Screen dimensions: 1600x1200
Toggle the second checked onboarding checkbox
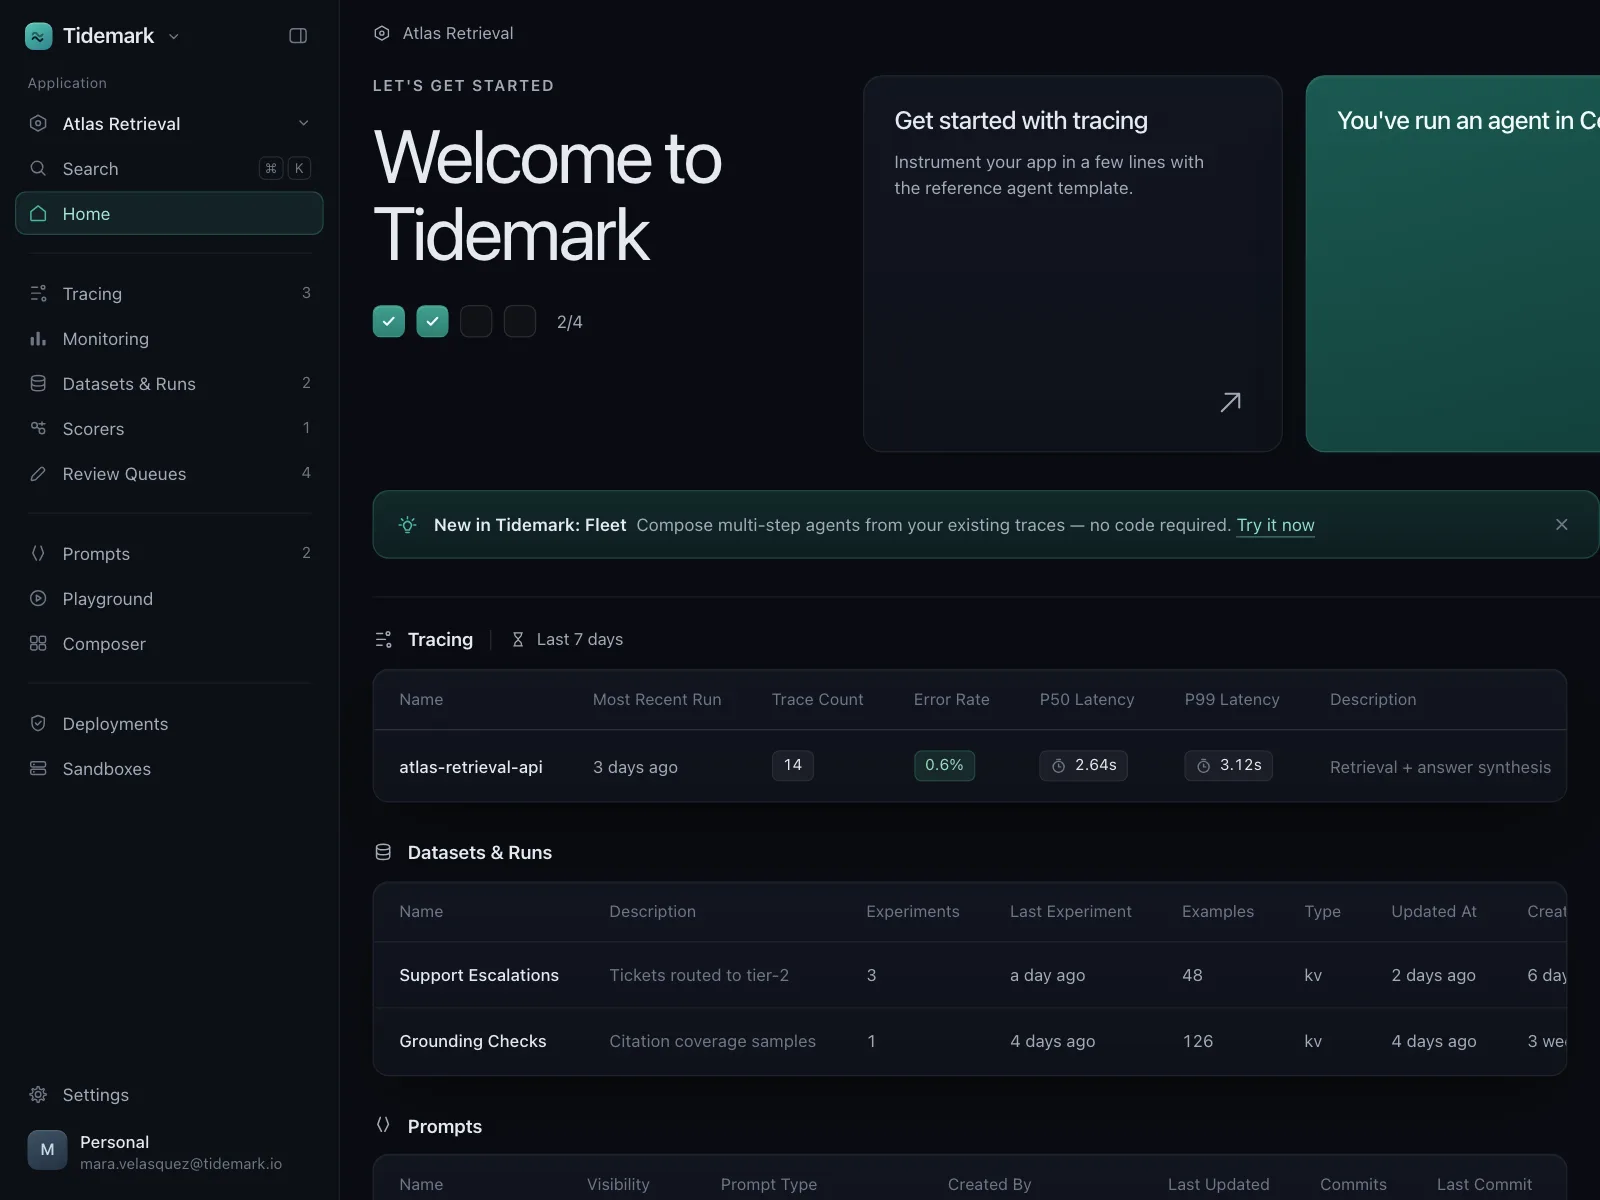tap(432, 321)
